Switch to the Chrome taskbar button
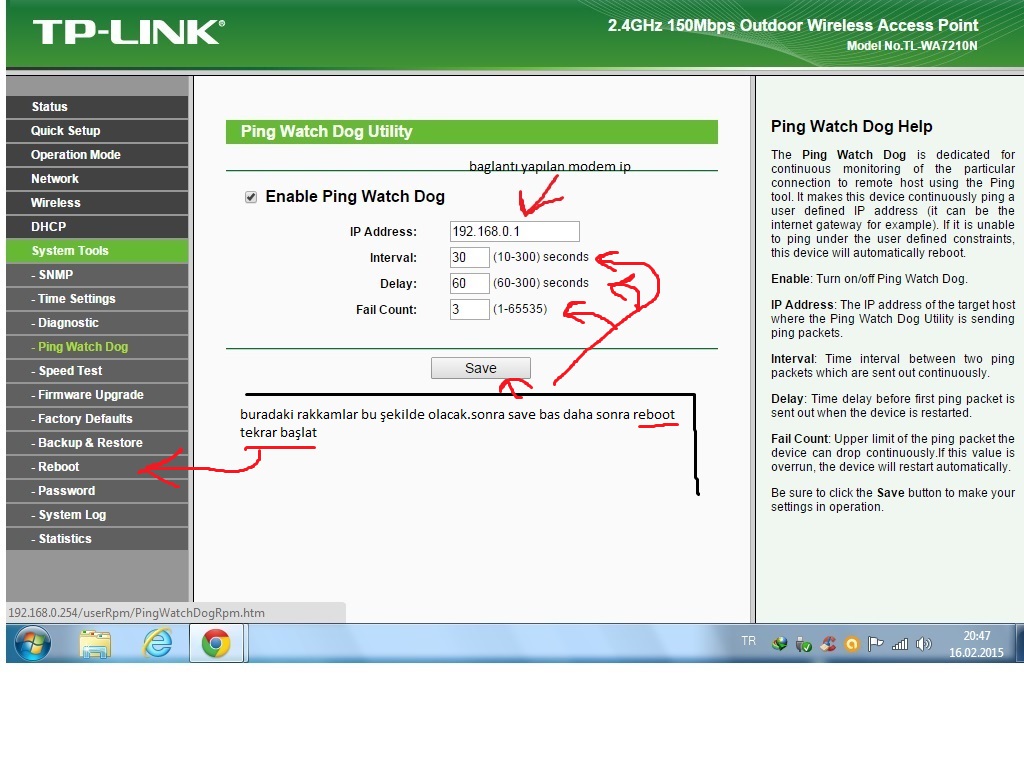Screen dimensions: 1024x768 pyautogui.click(x=216, y=643)
